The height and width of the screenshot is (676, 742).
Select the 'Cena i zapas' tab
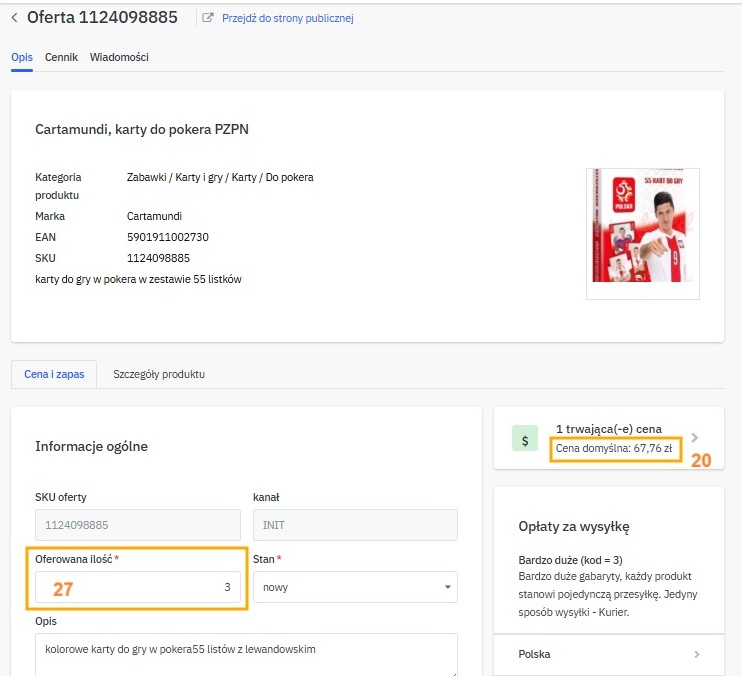53,374
